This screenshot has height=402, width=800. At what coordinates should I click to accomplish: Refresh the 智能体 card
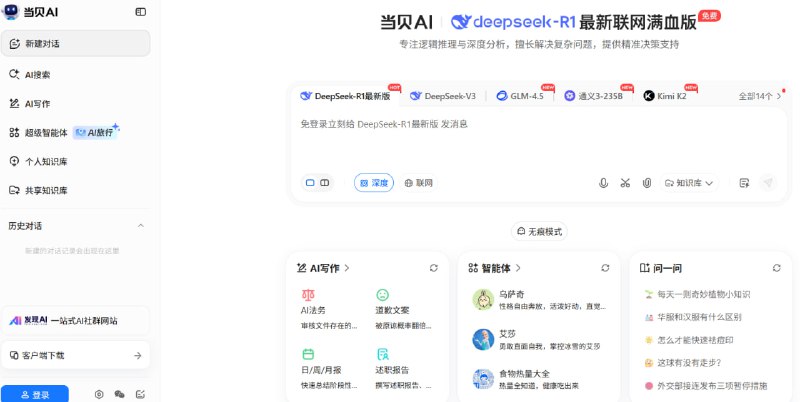605,268
